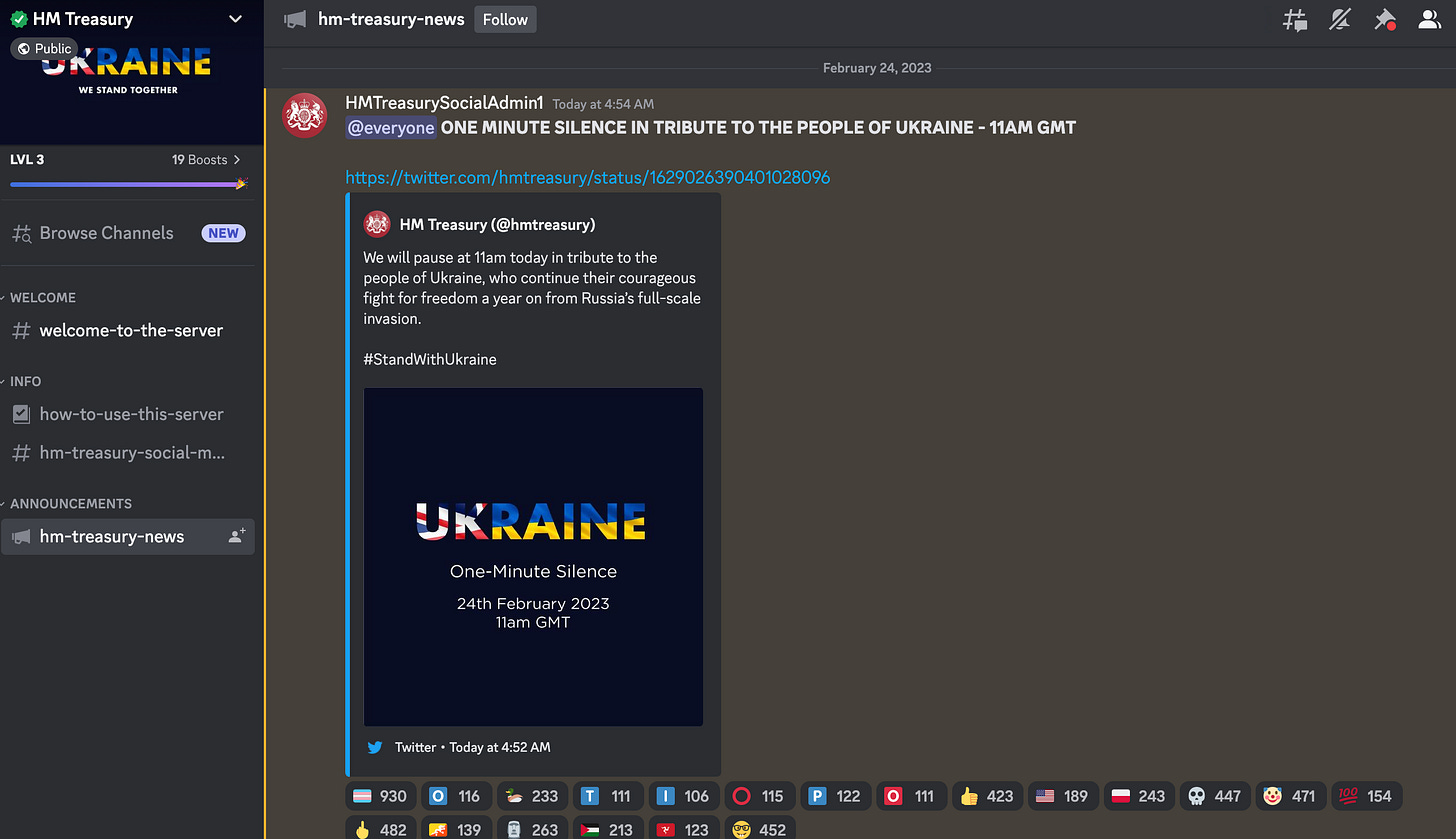Click the Twitter bird icon in embed footer
The image size is (1456, 839).
(375, 747)
